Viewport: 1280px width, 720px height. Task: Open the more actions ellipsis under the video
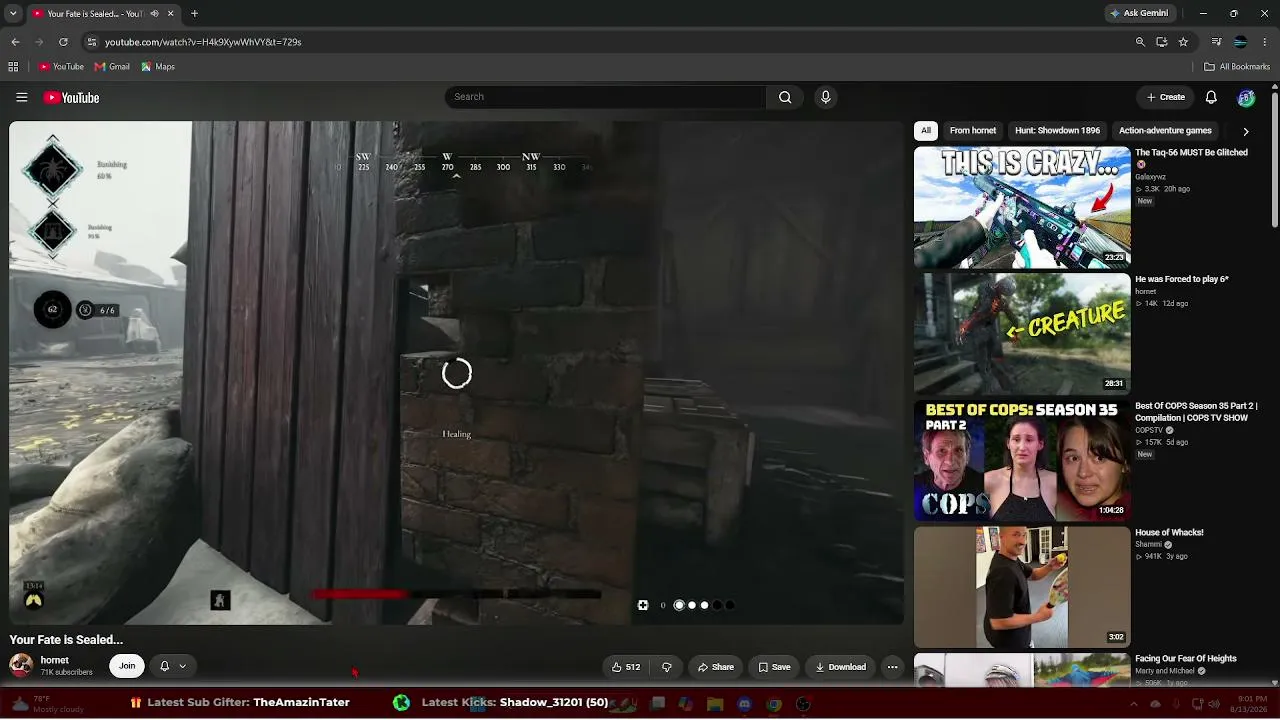tap(892, 667)
